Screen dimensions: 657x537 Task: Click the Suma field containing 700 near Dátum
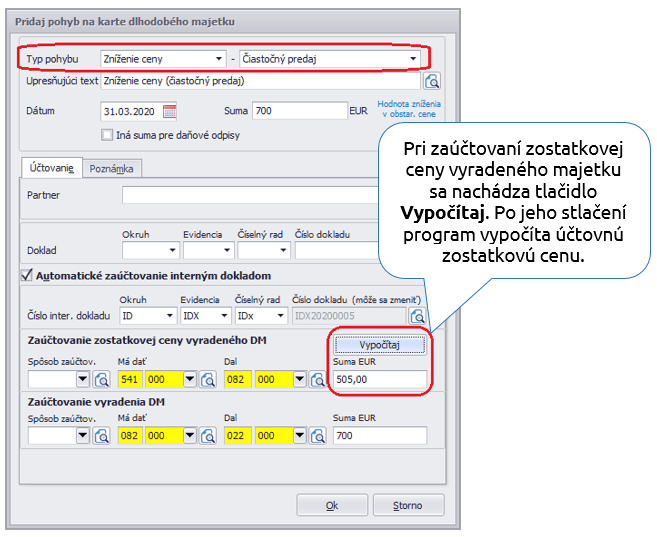(x=299, y=111)
